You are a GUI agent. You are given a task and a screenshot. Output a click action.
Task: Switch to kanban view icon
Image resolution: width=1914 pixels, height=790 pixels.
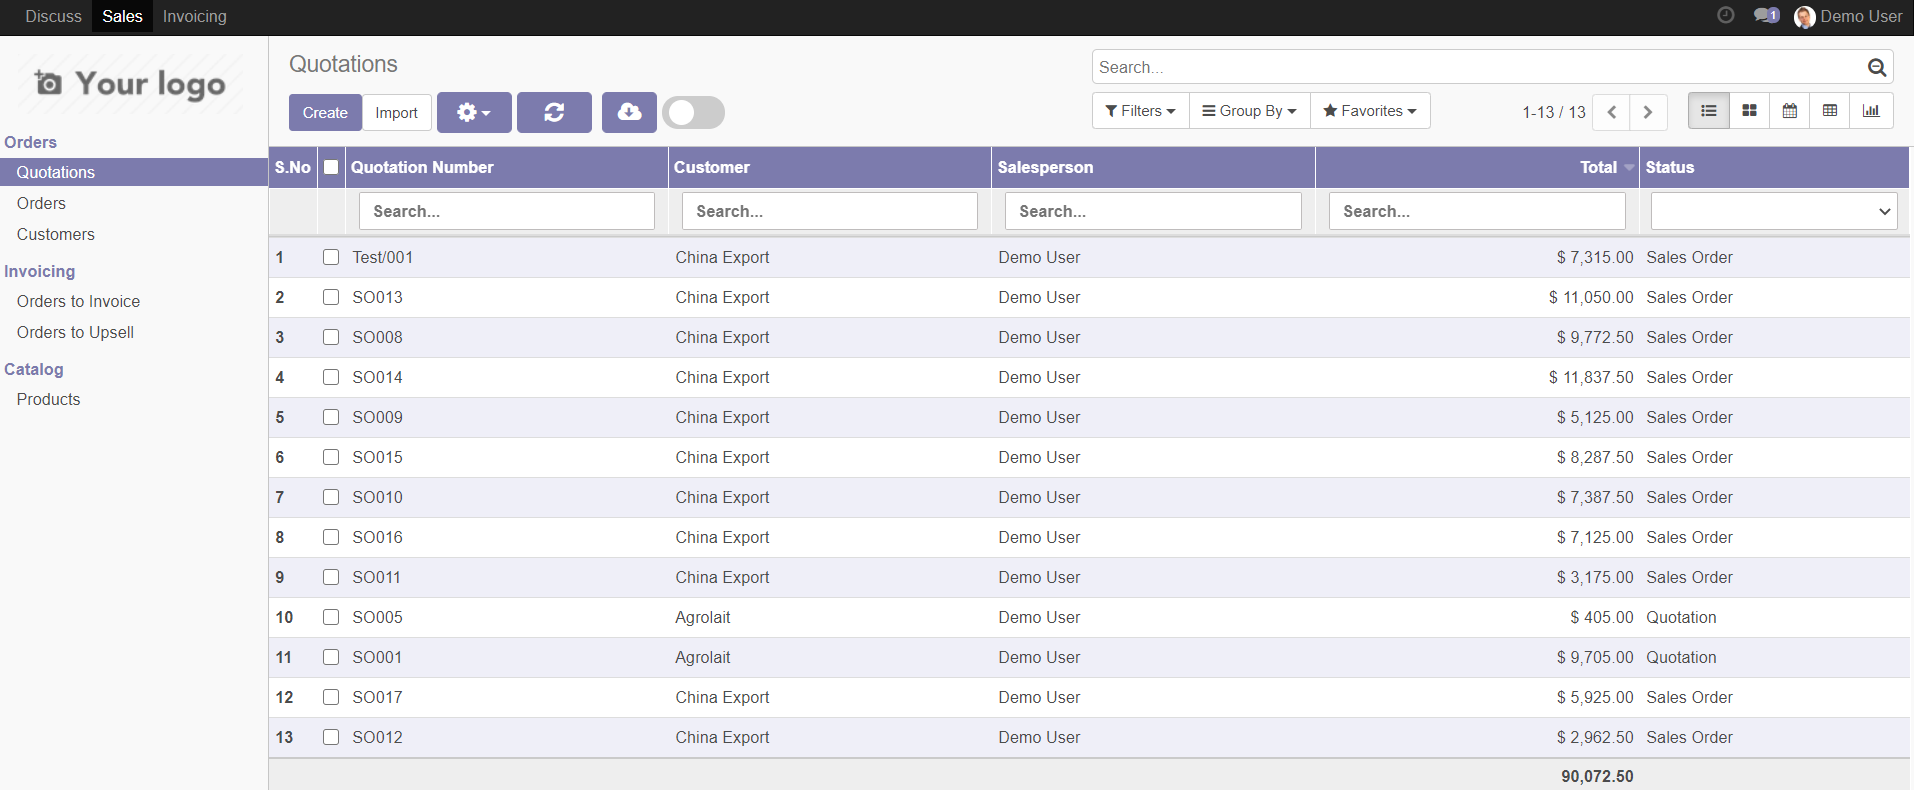coord(1749,111)
